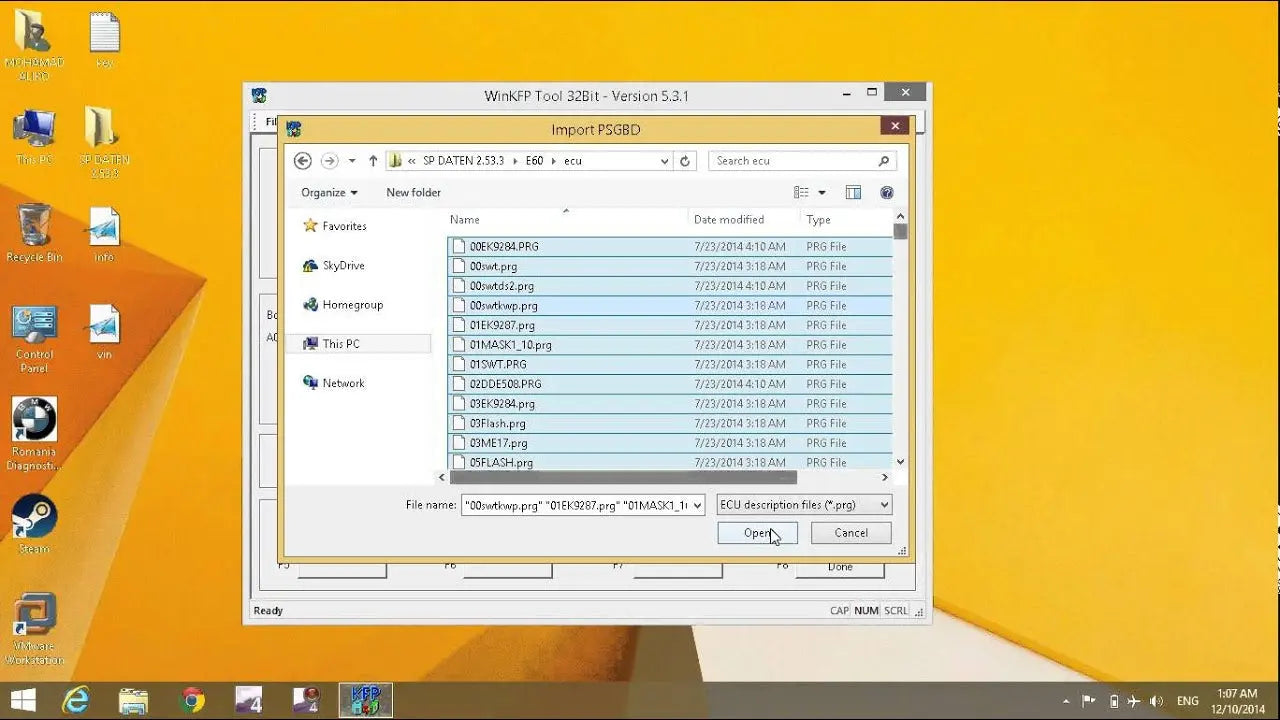Go up one folder level
The width and height of the screenshot is (1280, 720).
coord(373,160)
